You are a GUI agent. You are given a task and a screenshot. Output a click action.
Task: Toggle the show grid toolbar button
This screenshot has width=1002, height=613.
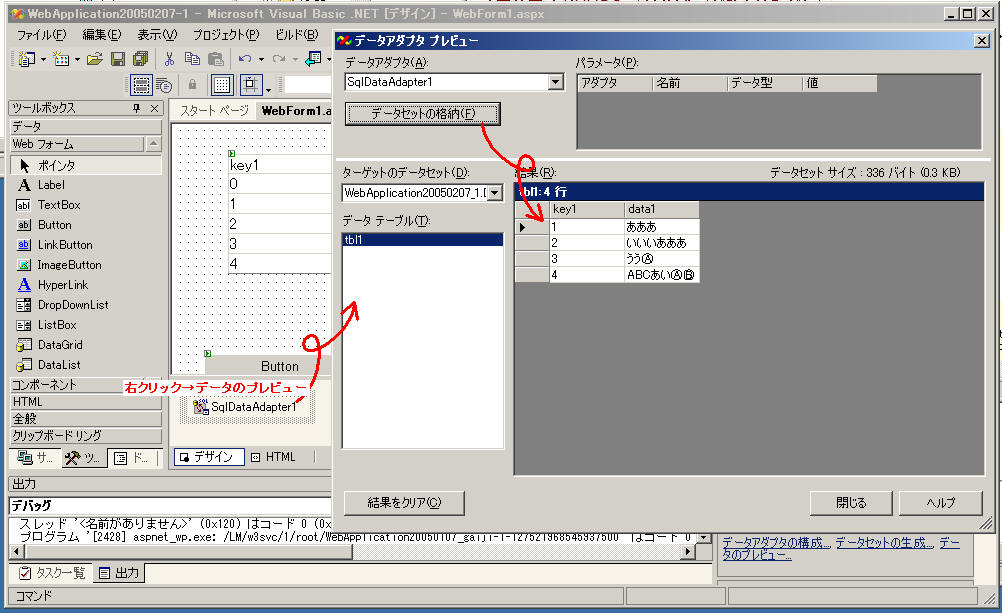point(222,85)
